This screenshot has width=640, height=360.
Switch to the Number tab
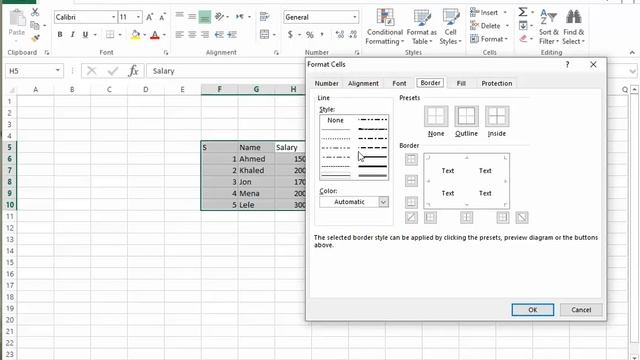[326, 83]
